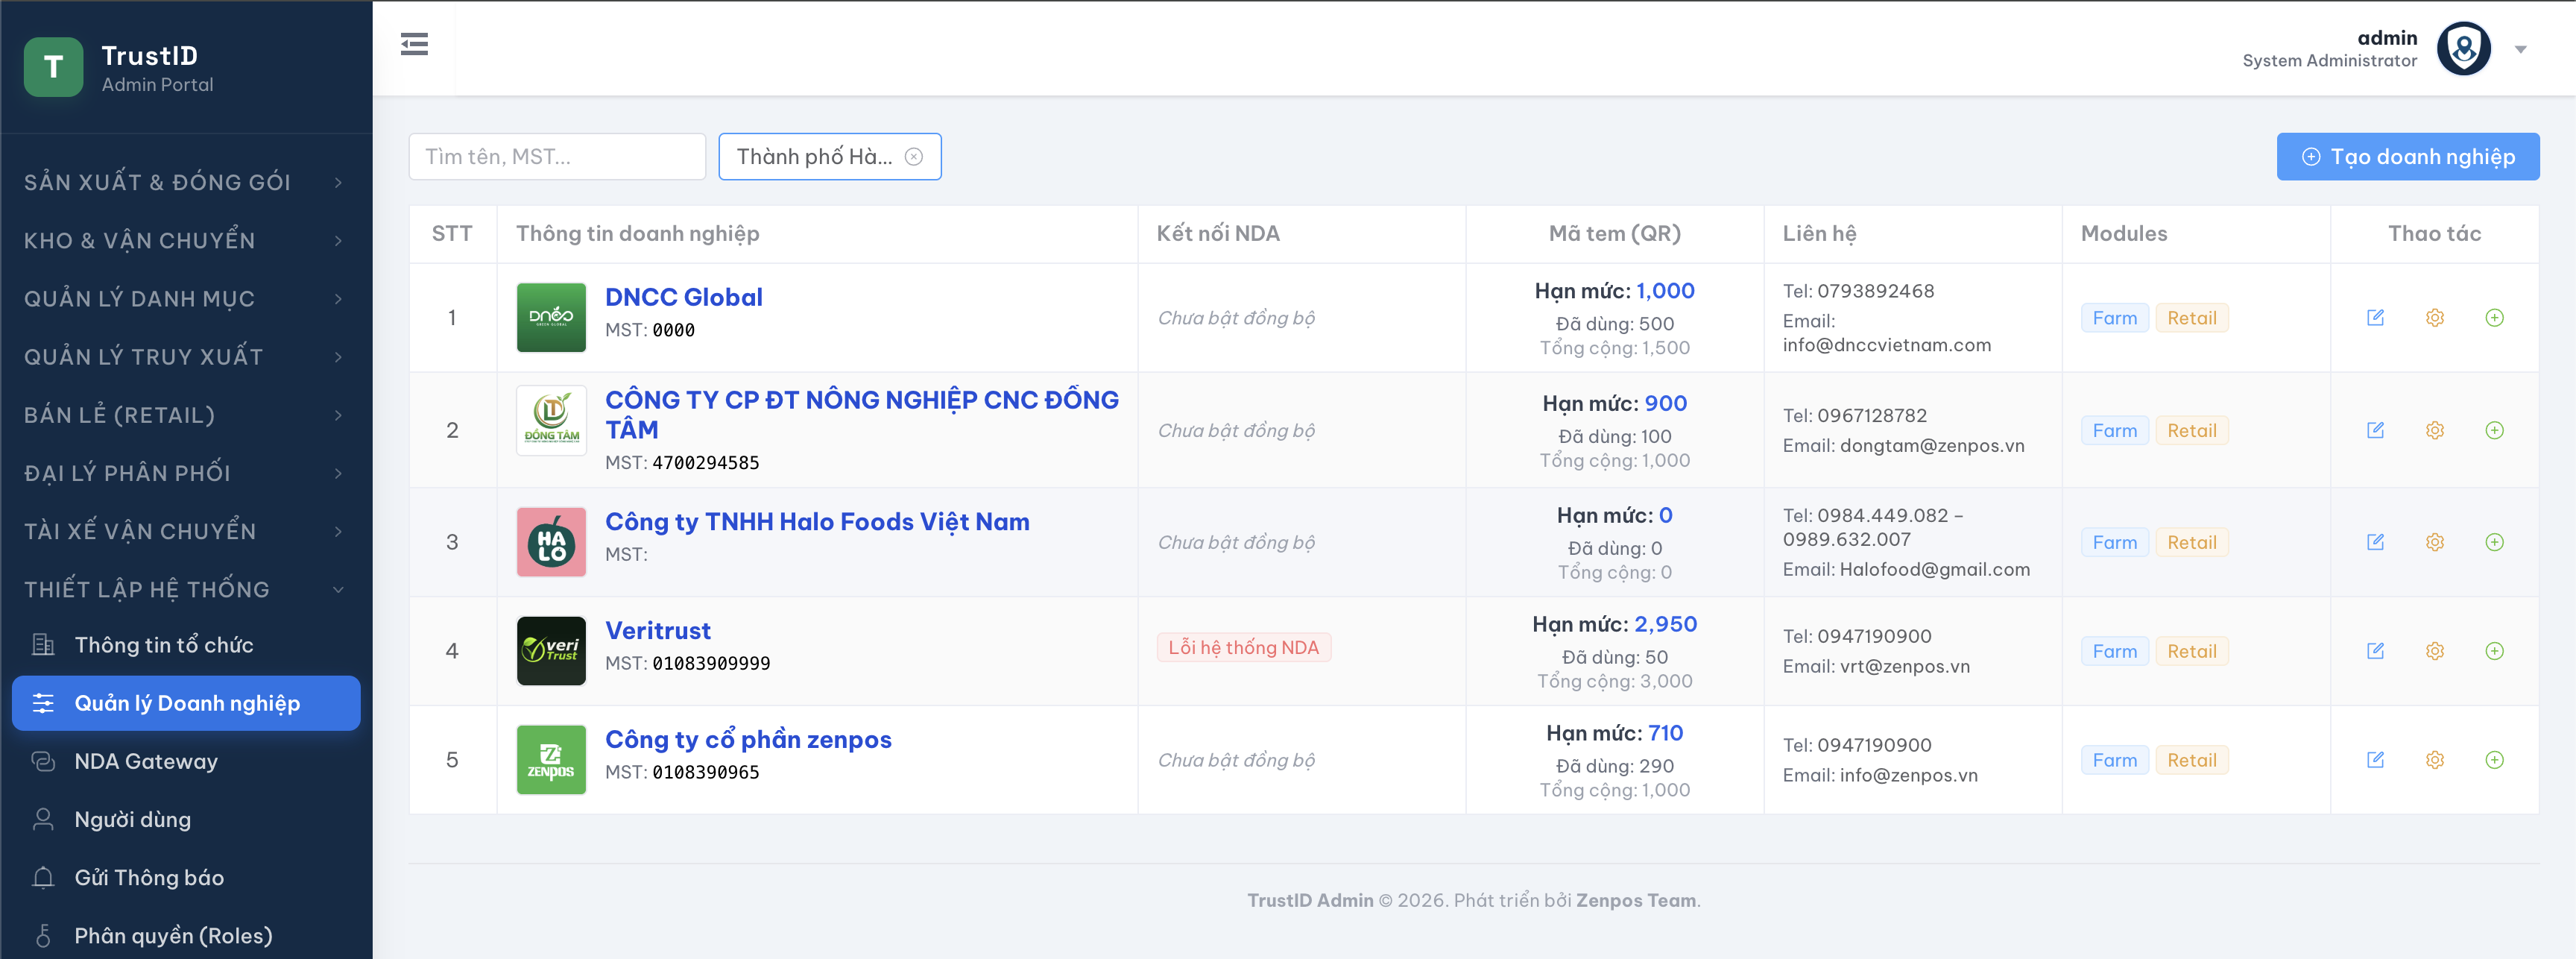The image size is (2576, 959).
Task: Edit Halo Foods Việt Nam with pencil icon
Action: point(2375,542)
